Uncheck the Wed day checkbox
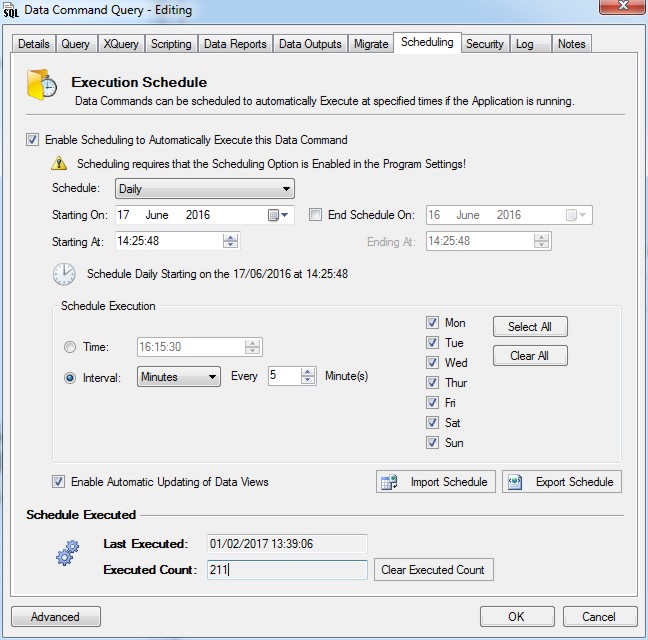 432,363
